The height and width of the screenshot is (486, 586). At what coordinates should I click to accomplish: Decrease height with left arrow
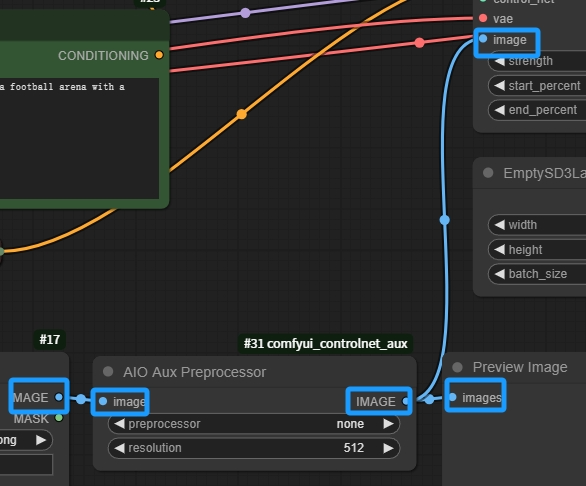point(500,249)
